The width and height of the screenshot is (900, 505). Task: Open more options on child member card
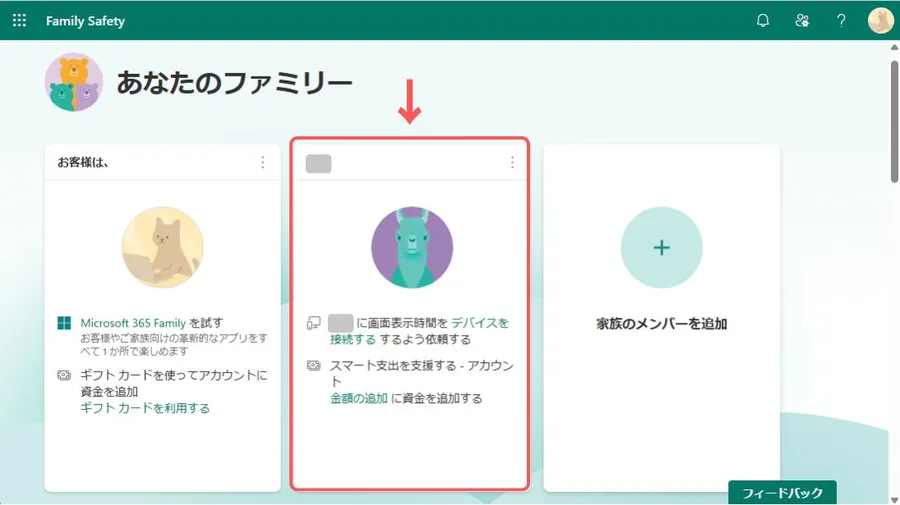512,162
